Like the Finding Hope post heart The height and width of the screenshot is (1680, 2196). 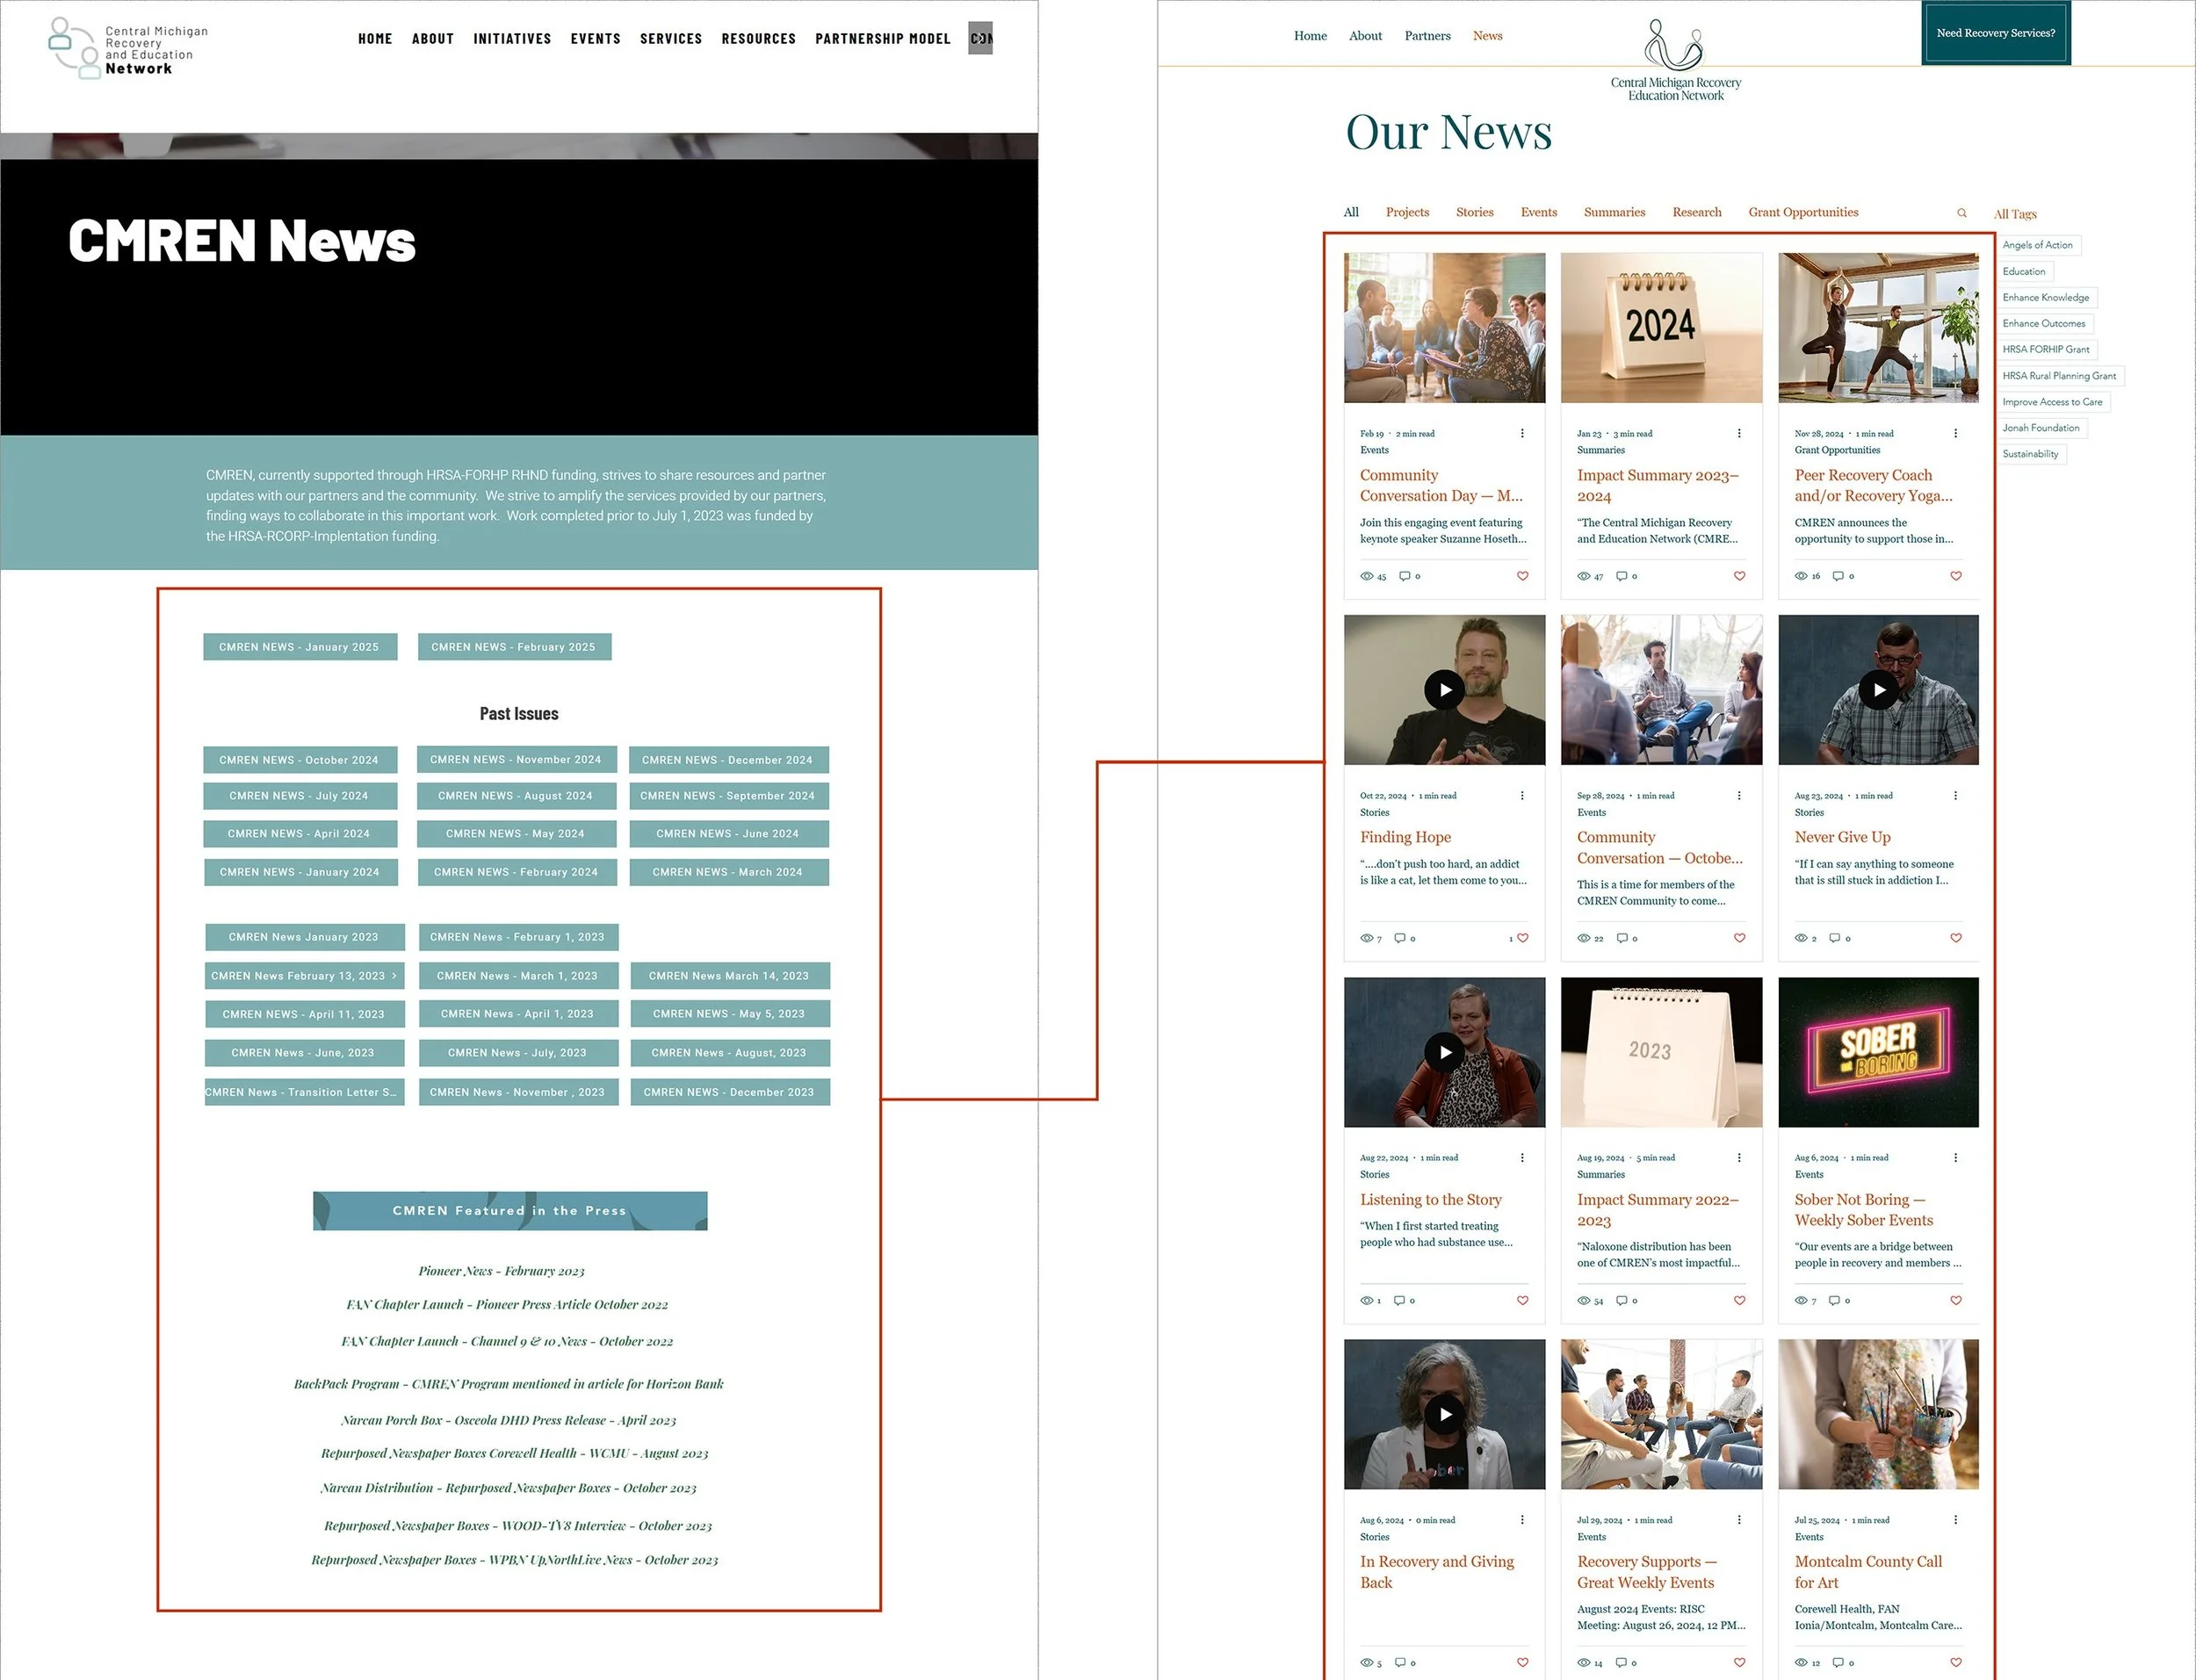pyautogui.click(x=1522, y=938)
